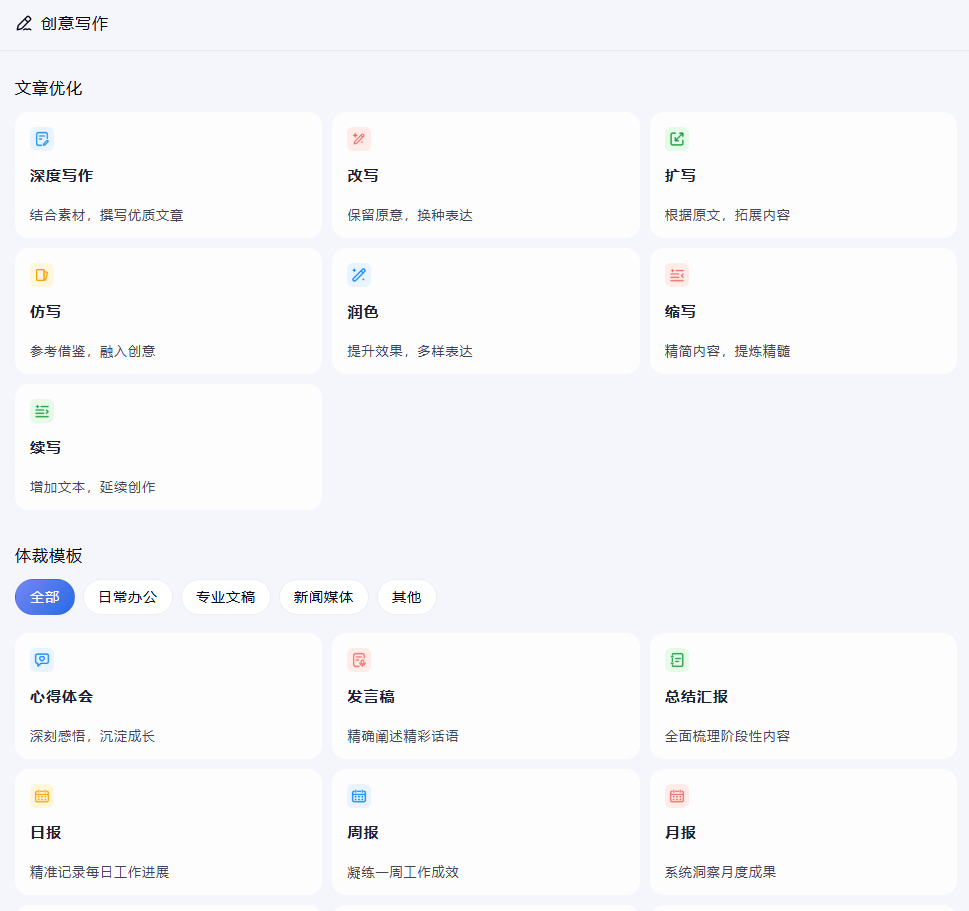The height and width of the screenshot is (911, 969).
Task: Select the 全部 template filter tab
Action: point(45,597)
